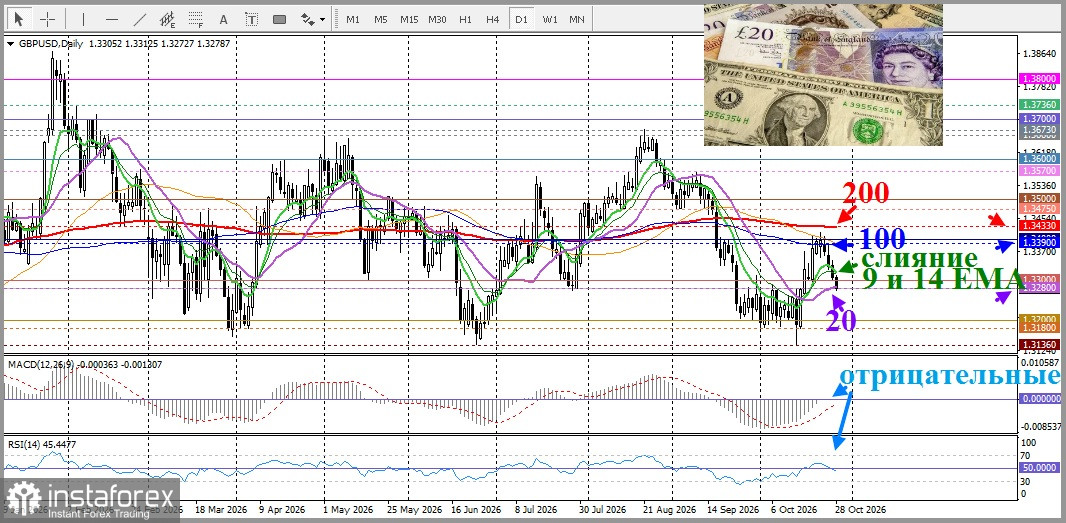1066x523 pixels.
Task: Click the 28 Oct 2026 date label
Action: 860,509
